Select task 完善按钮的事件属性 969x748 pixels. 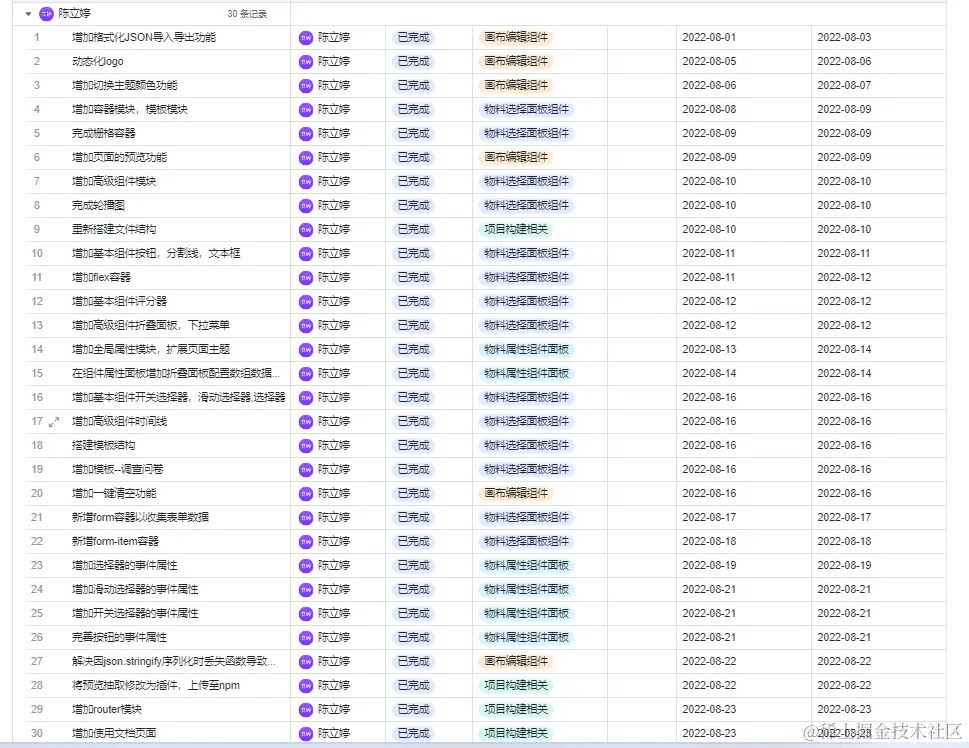[119, 637]
